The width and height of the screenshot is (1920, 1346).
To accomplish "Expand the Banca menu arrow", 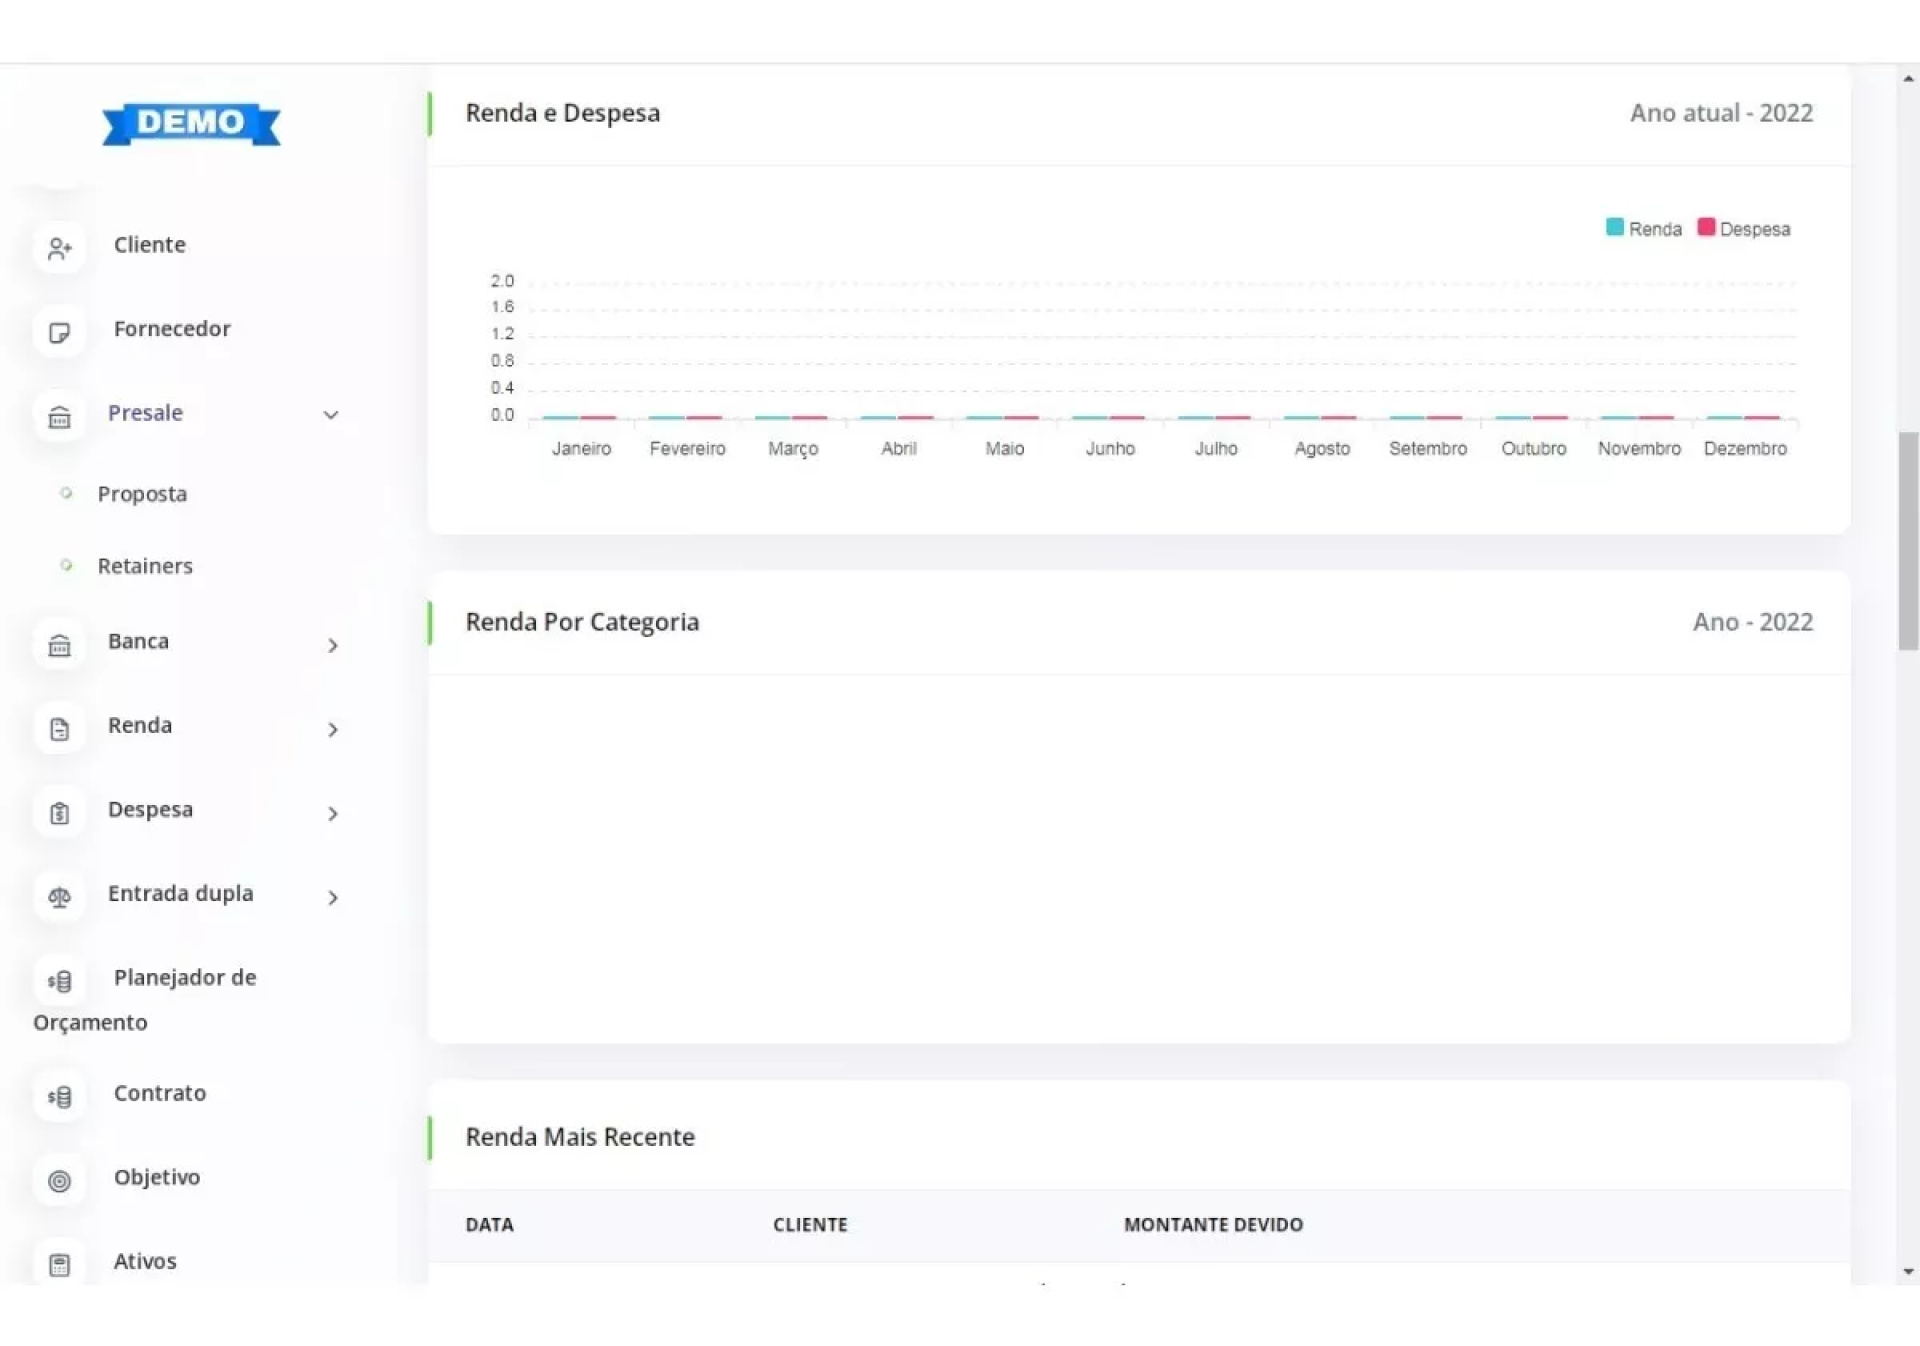I will coord(333,645).
